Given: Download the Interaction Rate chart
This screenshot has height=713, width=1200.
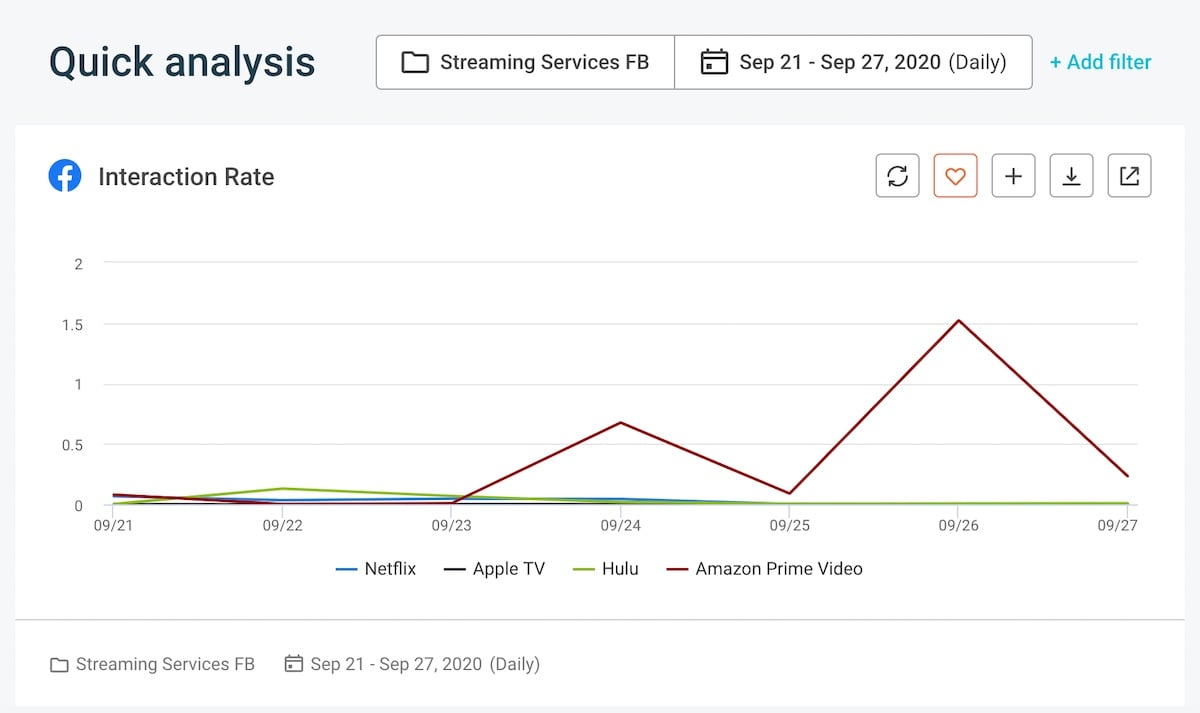Looking at the screenshot, I should click(x=1071, y=176).
